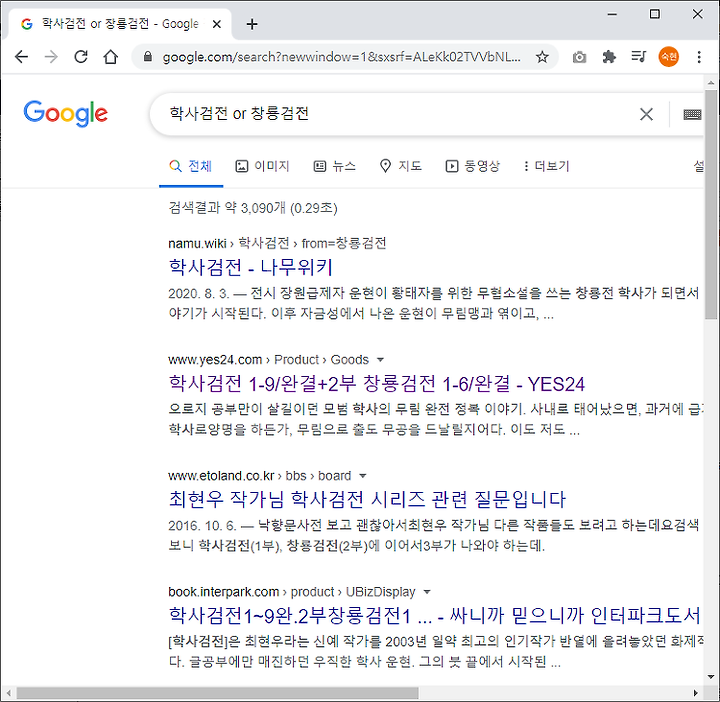Expand the book.interpark.com result options arrow

click(x=427, y=592)
